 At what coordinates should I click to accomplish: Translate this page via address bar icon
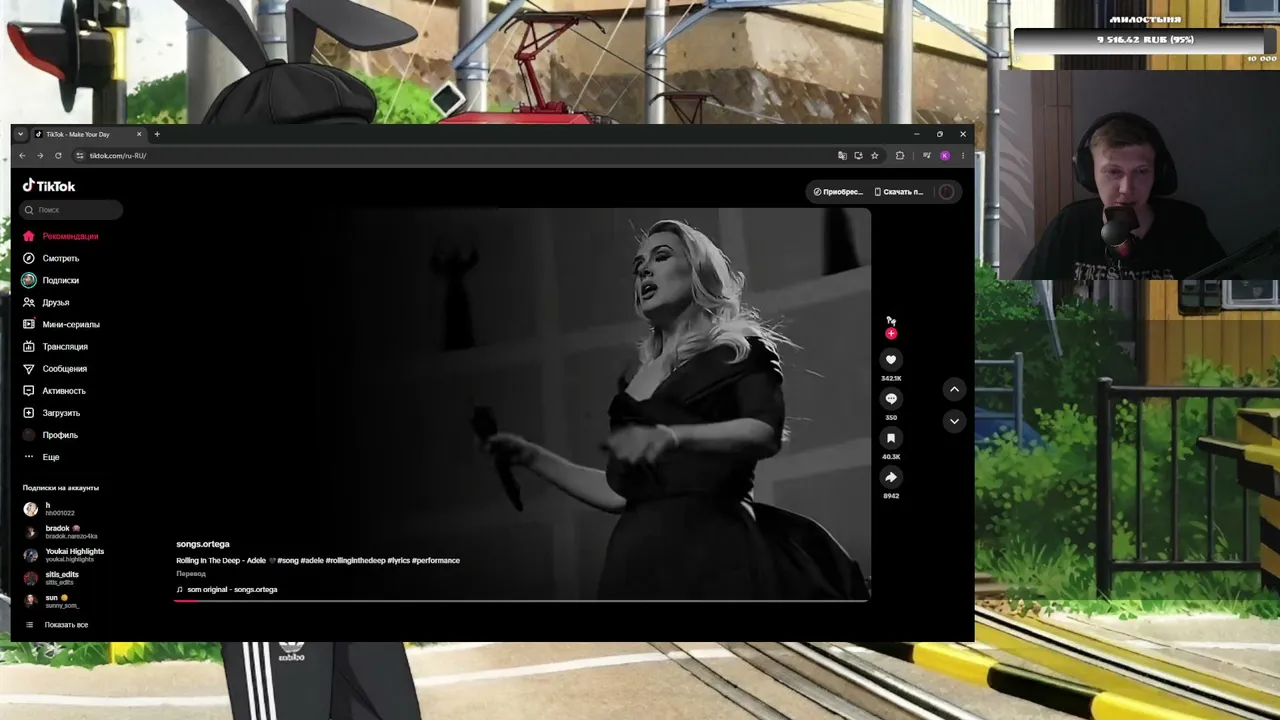click(x=842, y=156)
